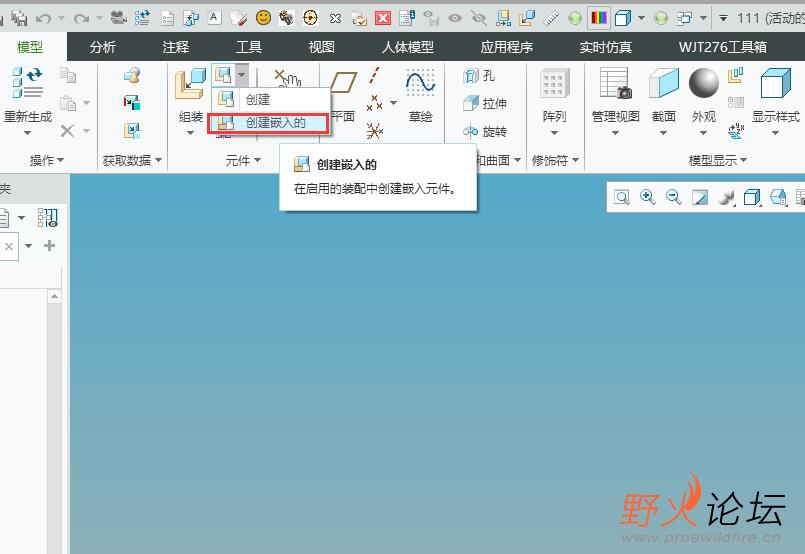Click the video camera icon in top toolbar

point(119,18)
